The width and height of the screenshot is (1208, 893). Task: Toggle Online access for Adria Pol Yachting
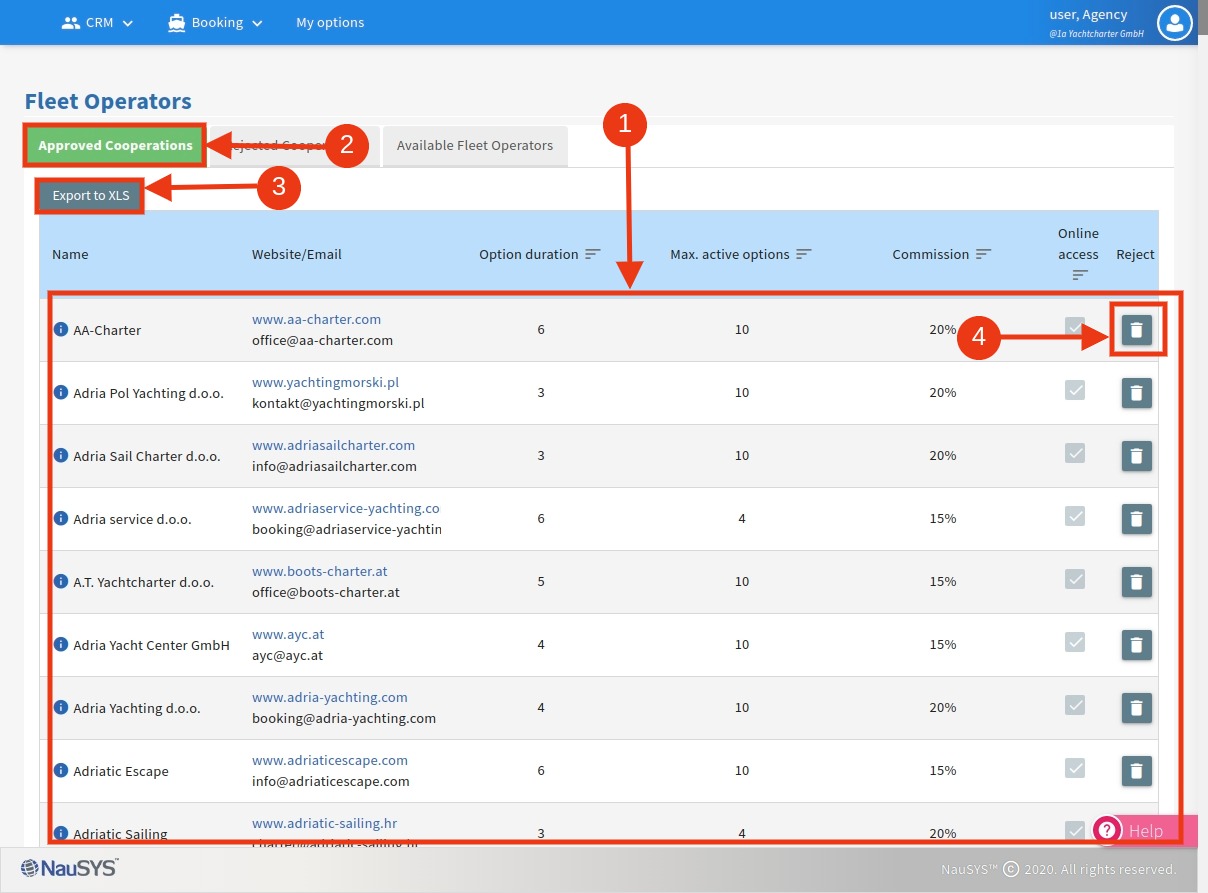[1075, 390]
